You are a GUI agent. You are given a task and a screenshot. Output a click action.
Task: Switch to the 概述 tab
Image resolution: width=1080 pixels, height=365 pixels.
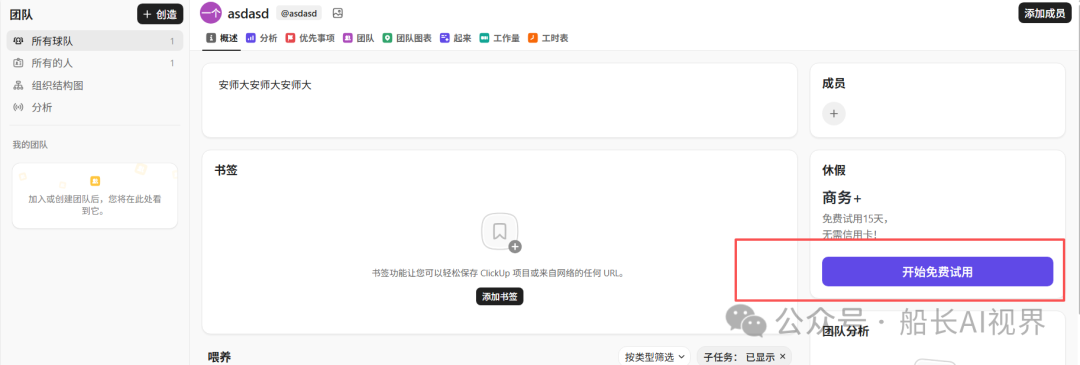pyautogui.click(x=222, y=39)
